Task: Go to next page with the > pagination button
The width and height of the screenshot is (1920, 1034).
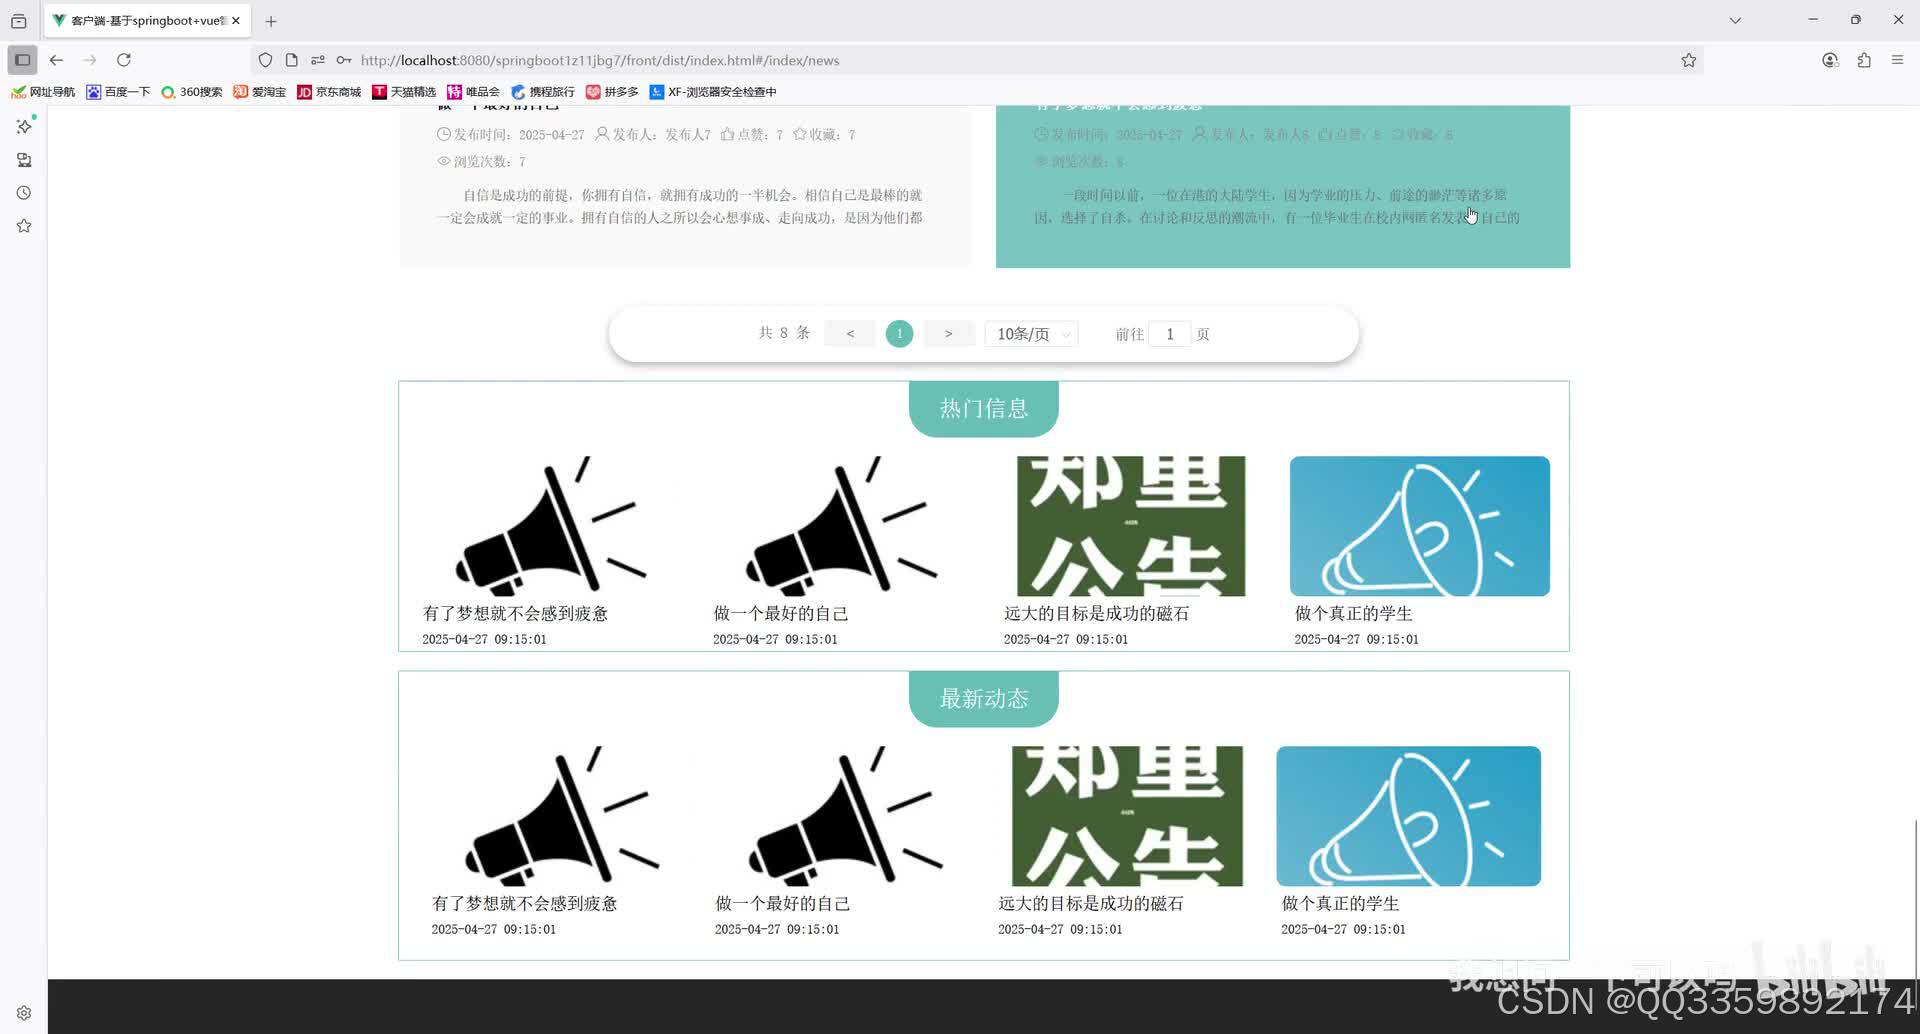Action: coord(948,334)
